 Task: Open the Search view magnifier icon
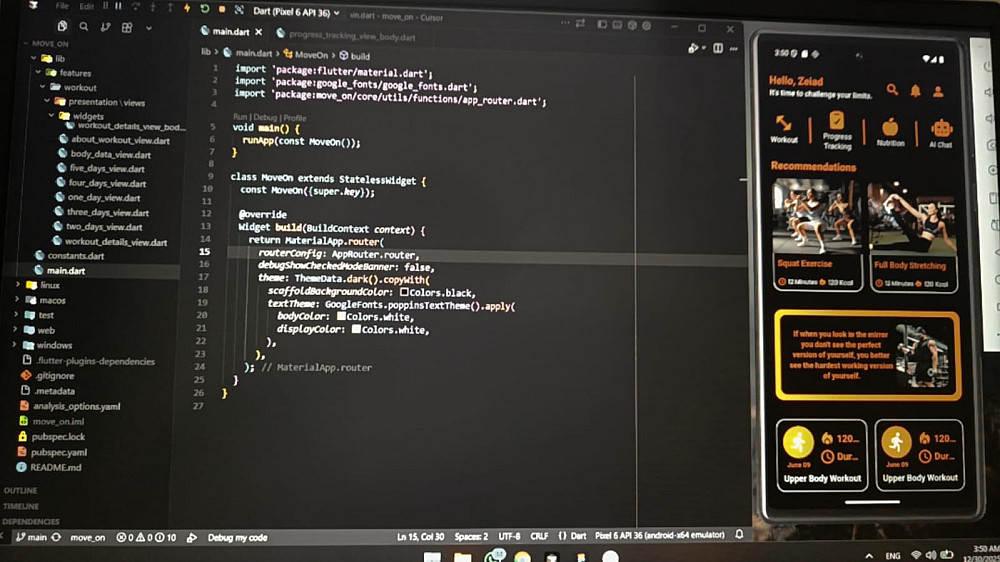tap(84, 27)
